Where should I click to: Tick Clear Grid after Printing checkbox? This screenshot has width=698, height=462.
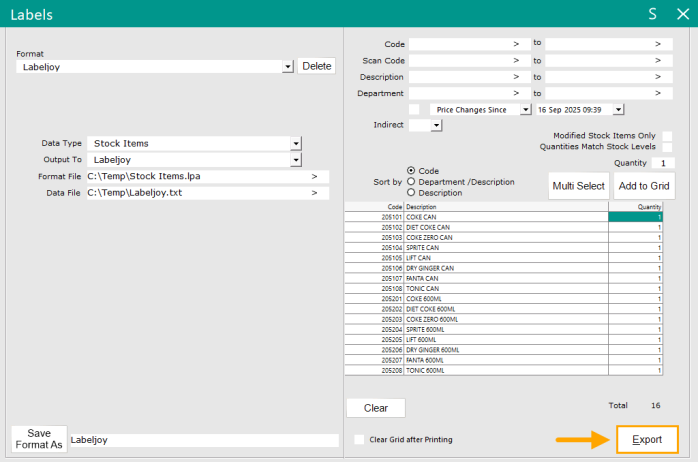[x=360, y=440]
